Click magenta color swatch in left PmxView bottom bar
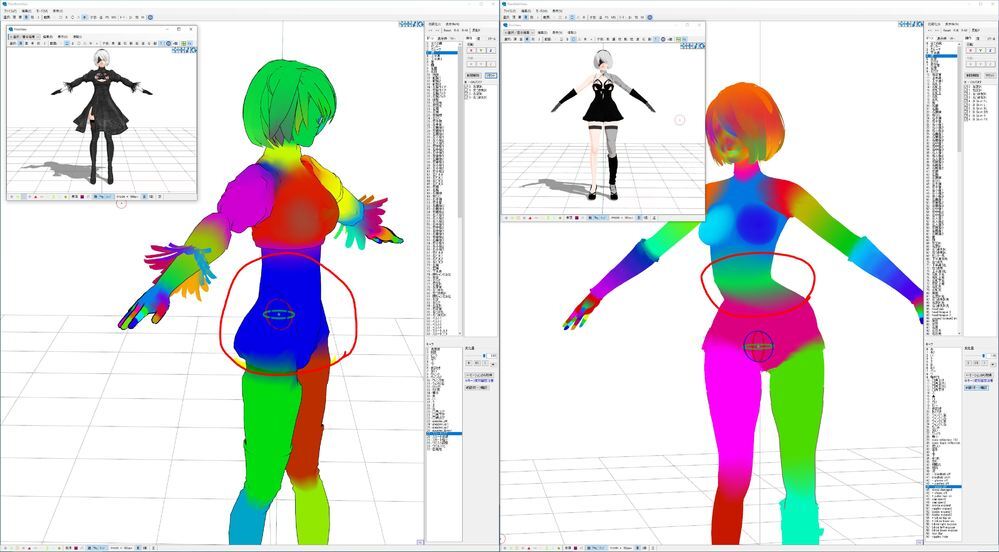The image size is (999, 552). pos(82,197)
